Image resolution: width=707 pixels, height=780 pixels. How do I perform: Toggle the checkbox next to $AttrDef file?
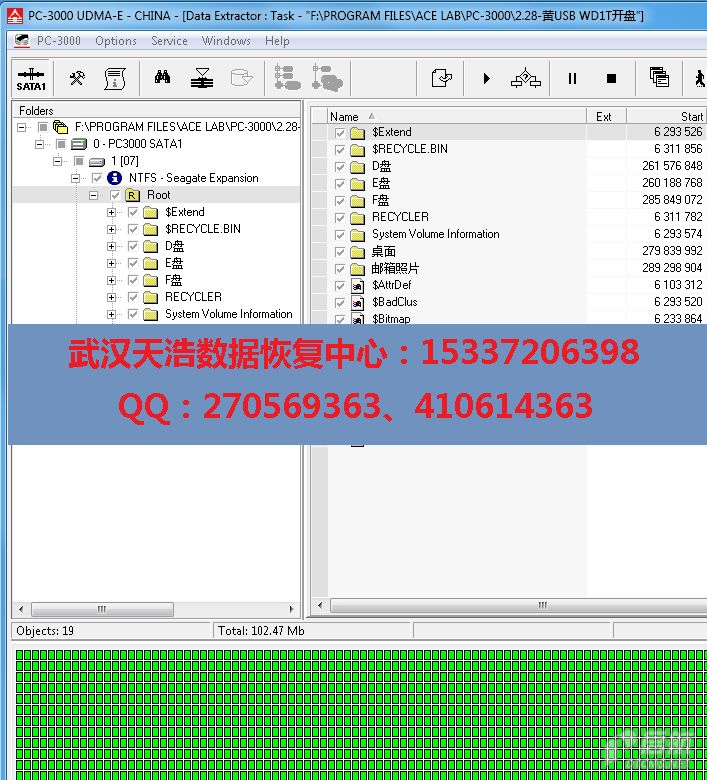[340, 285]
